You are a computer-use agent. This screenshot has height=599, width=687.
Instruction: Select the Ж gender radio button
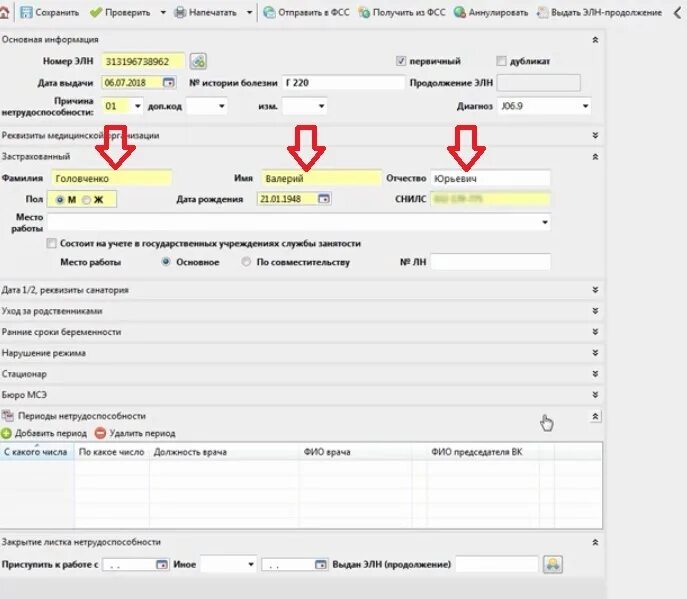pyautogui.click(x=86, y=200)
